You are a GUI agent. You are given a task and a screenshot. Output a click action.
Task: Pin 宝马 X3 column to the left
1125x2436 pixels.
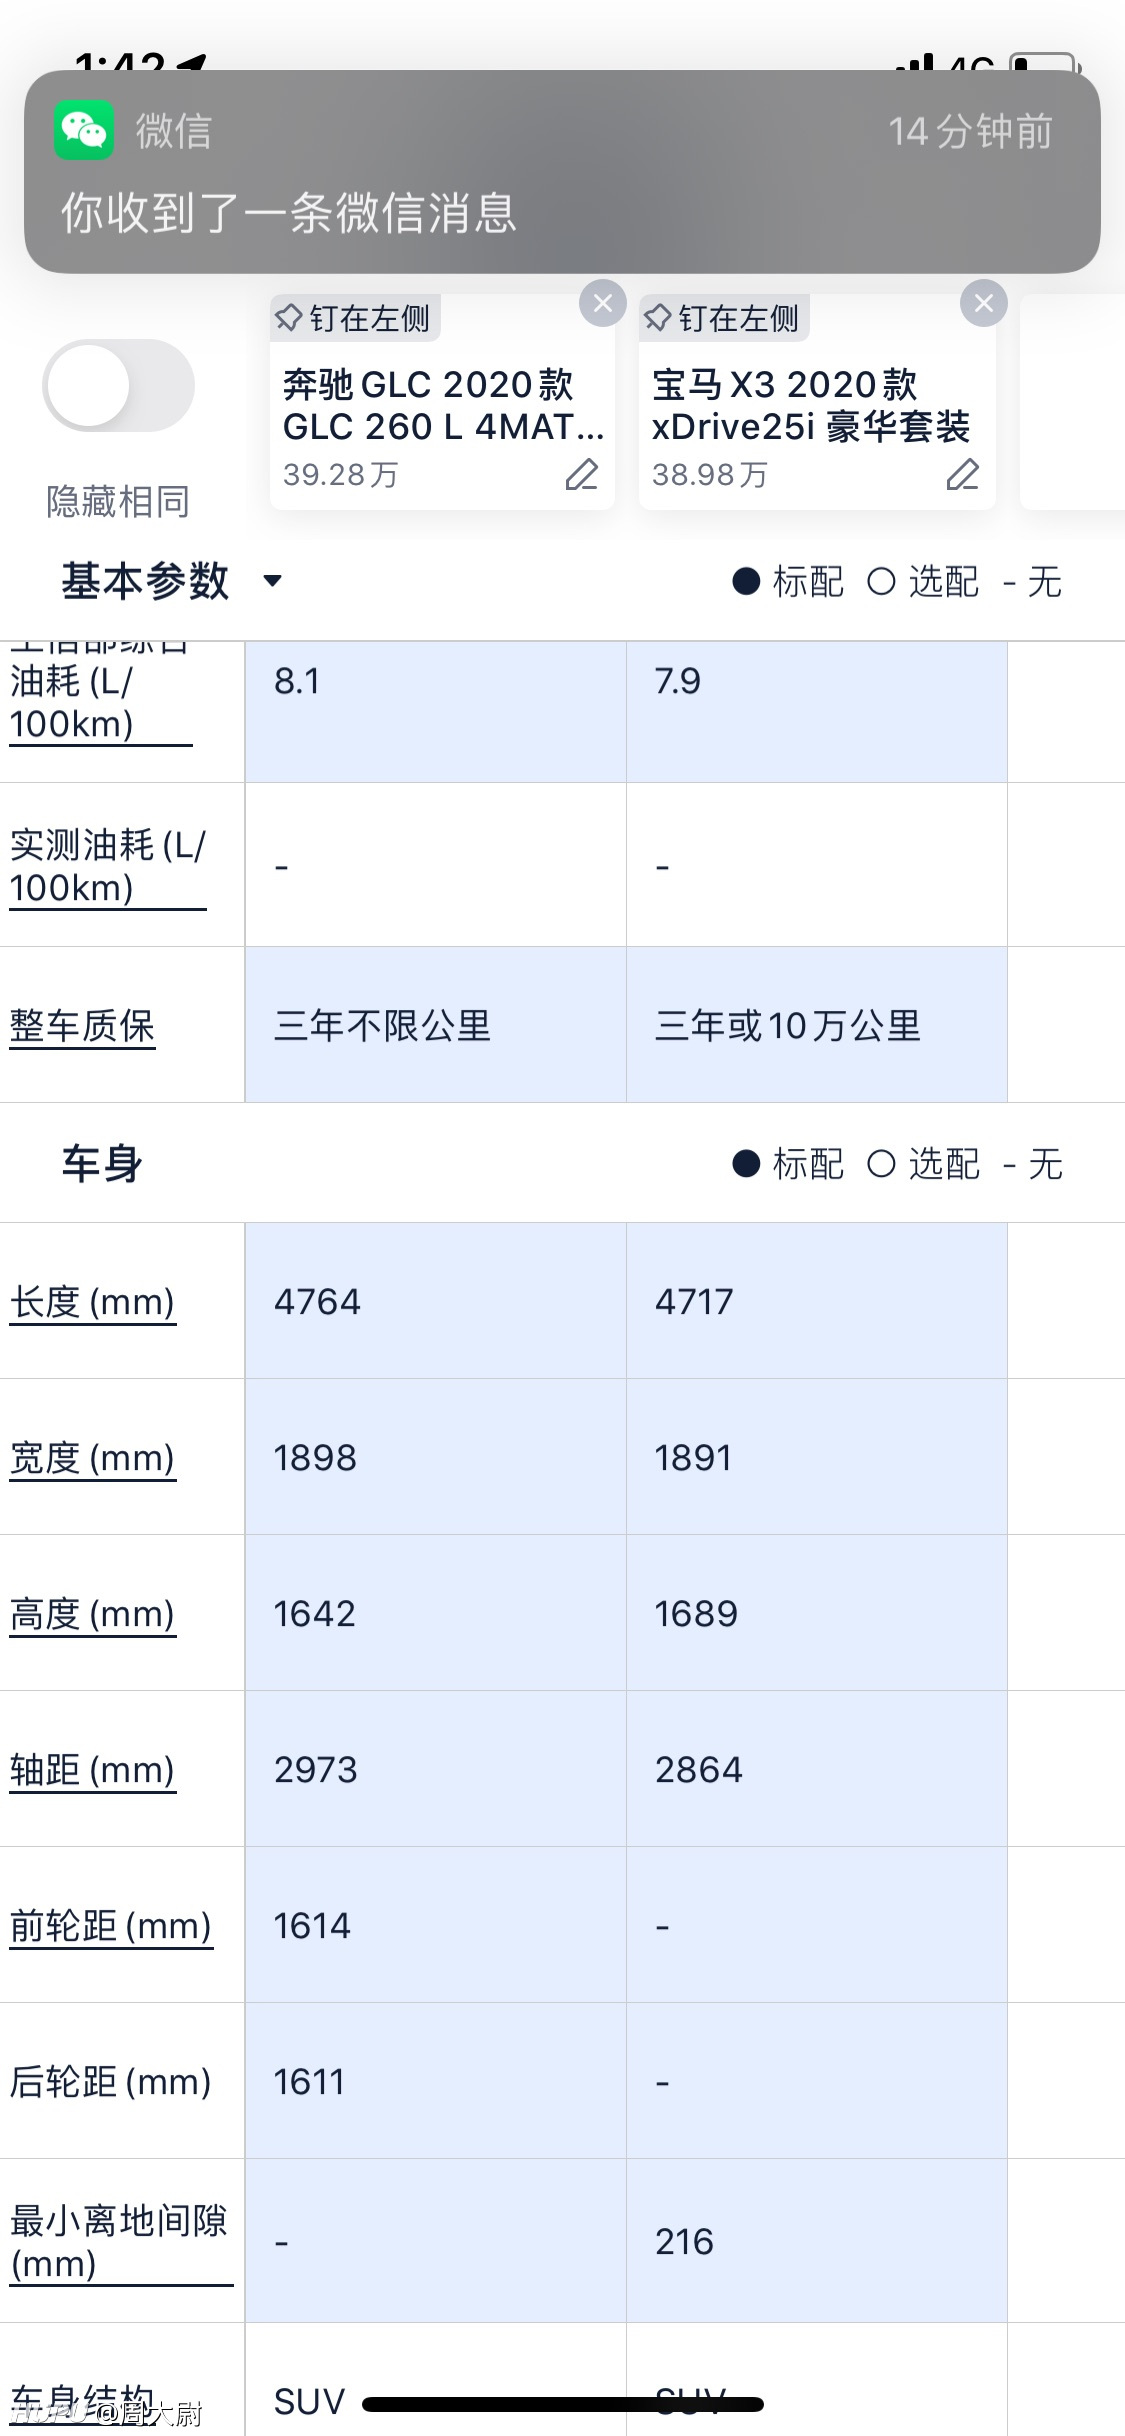tap(723, 318)
